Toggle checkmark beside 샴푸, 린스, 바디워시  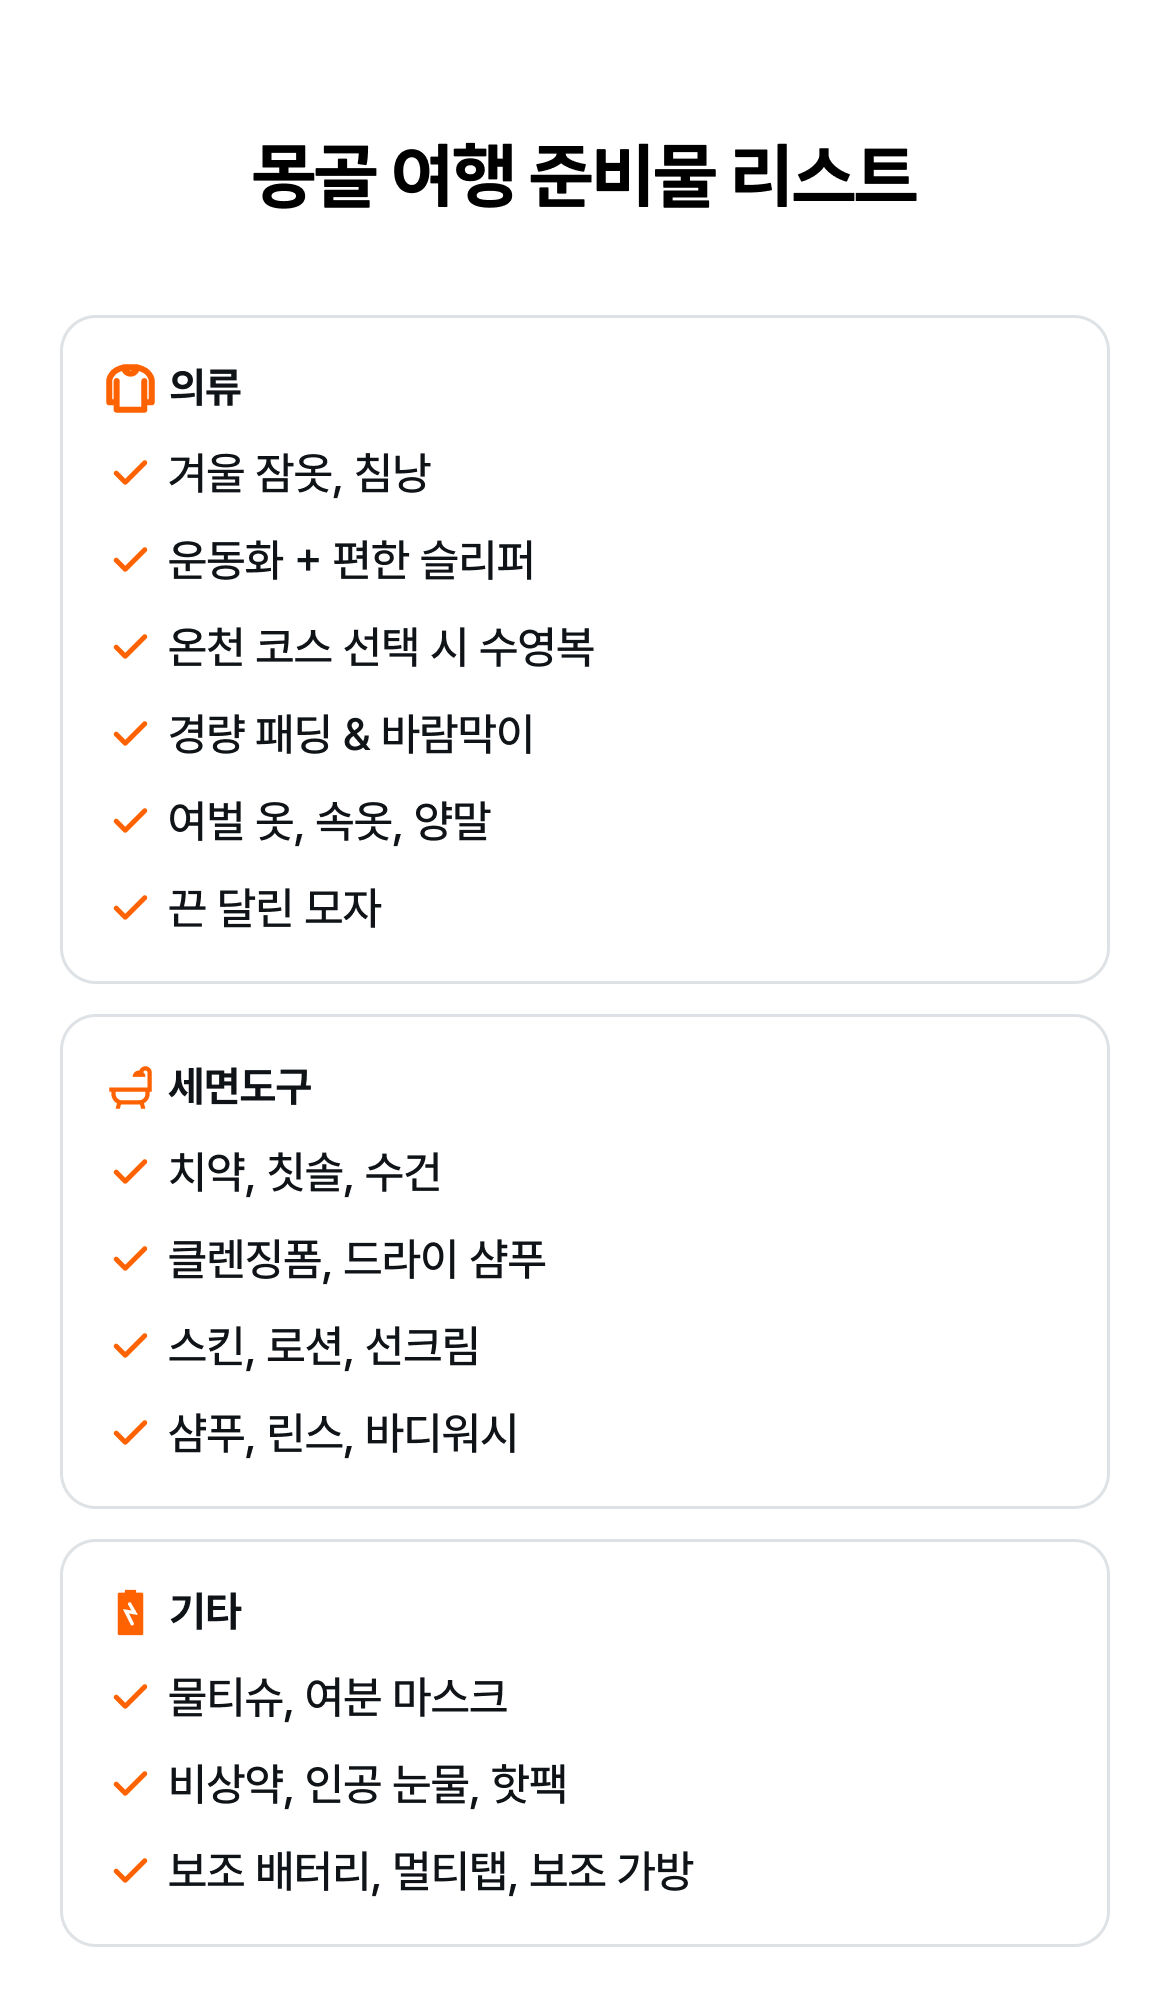click(130, 1433)
